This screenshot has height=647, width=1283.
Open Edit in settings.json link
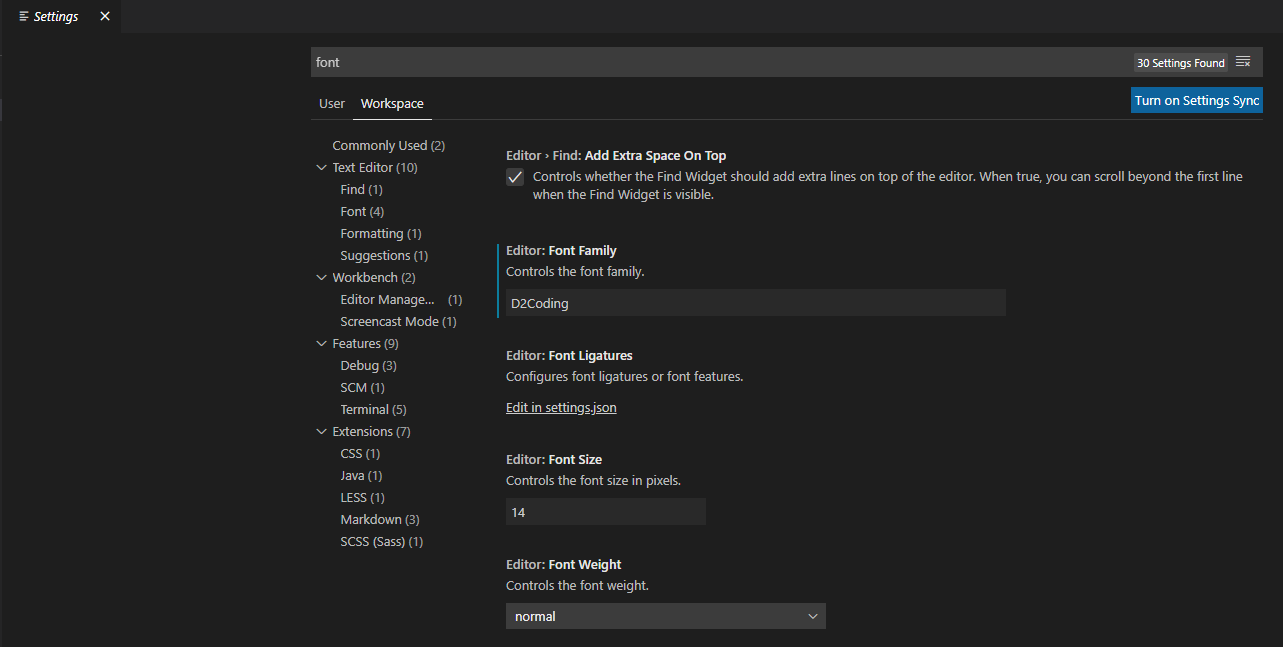tap(561, 407)
